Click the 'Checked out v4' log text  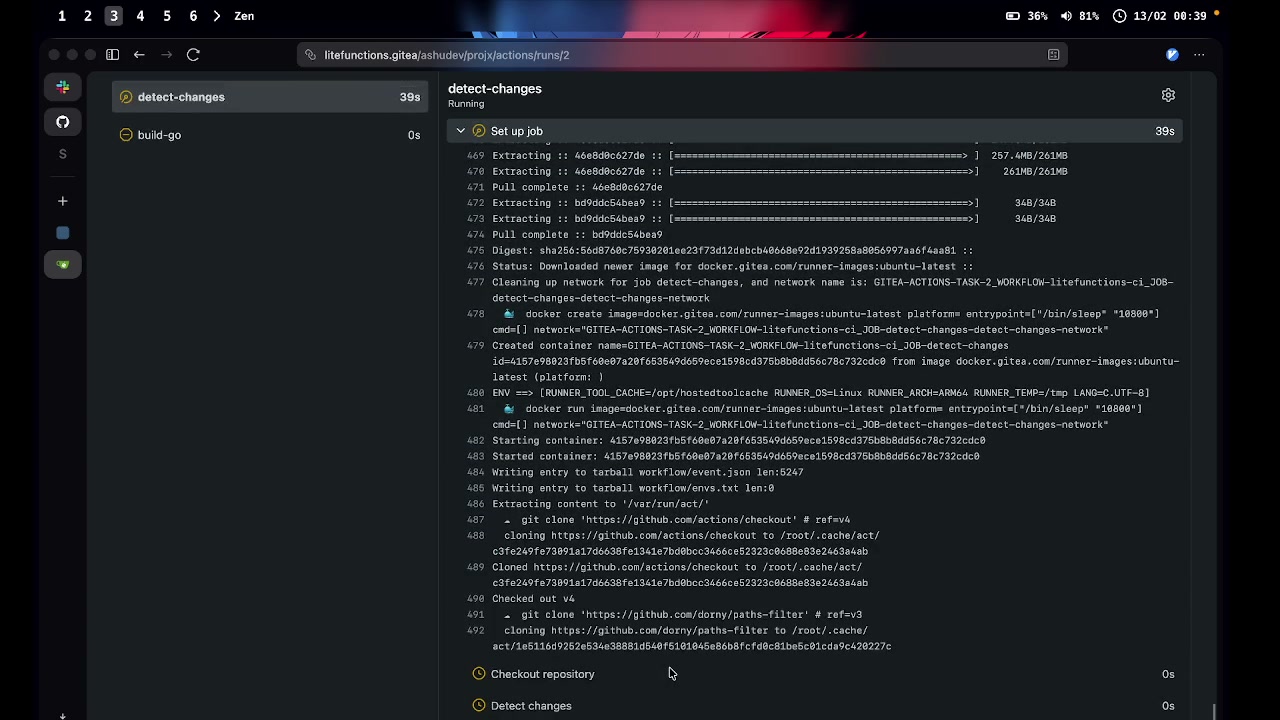(x=533, y=599)
